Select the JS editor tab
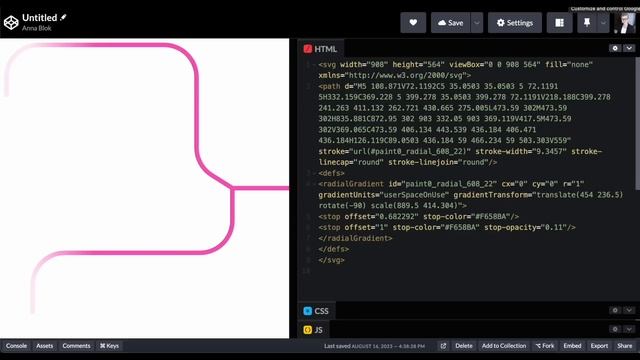 click(x=313, y=330)
